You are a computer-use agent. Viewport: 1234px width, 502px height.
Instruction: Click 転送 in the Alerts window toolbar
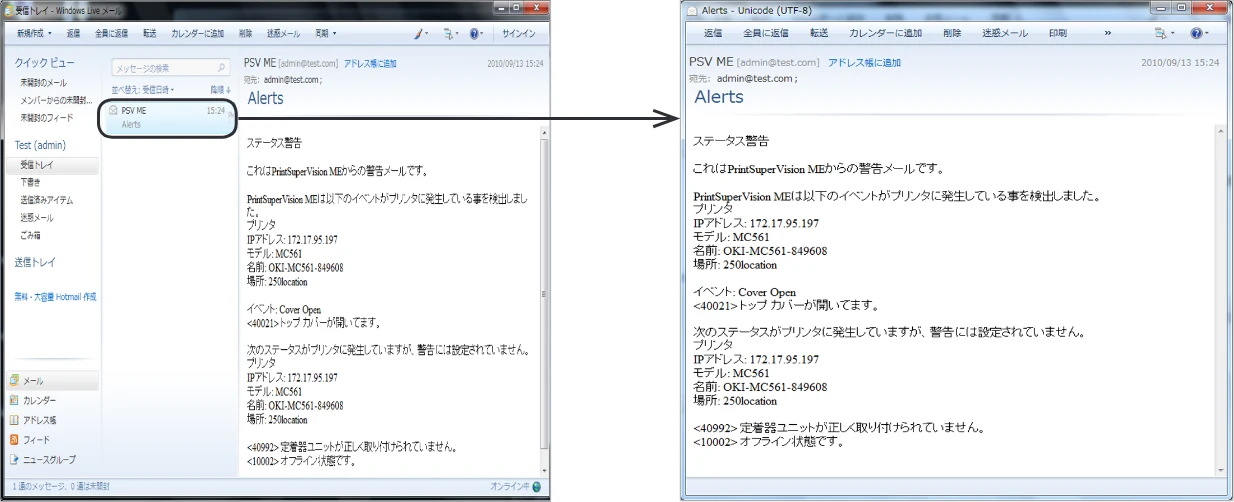(819, 33)
